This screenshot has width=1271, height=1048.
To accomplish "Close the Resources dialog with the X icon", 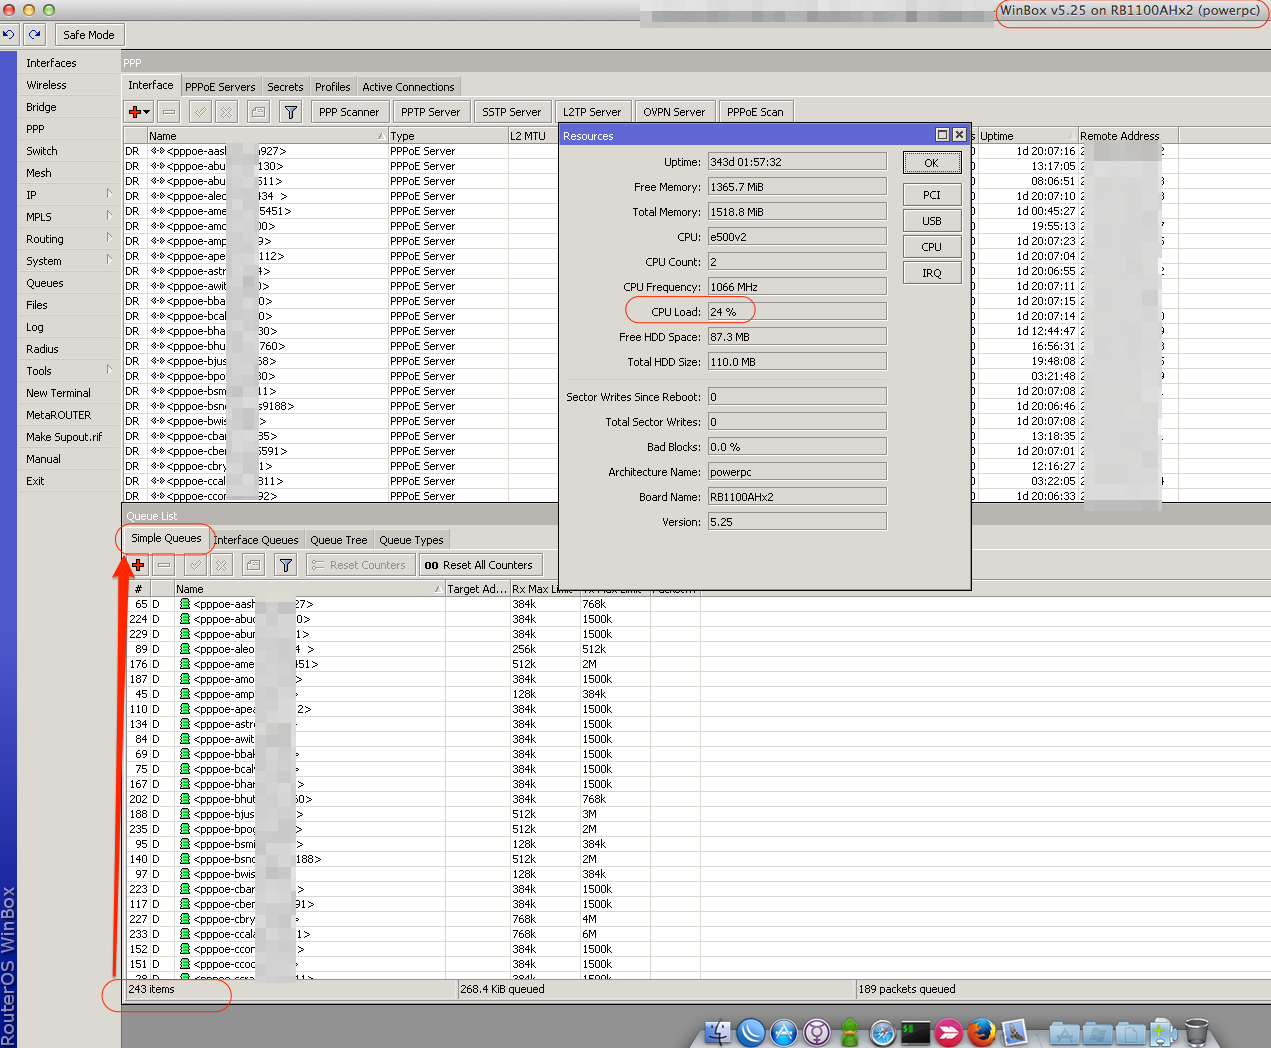I will [x=959, y=134].
